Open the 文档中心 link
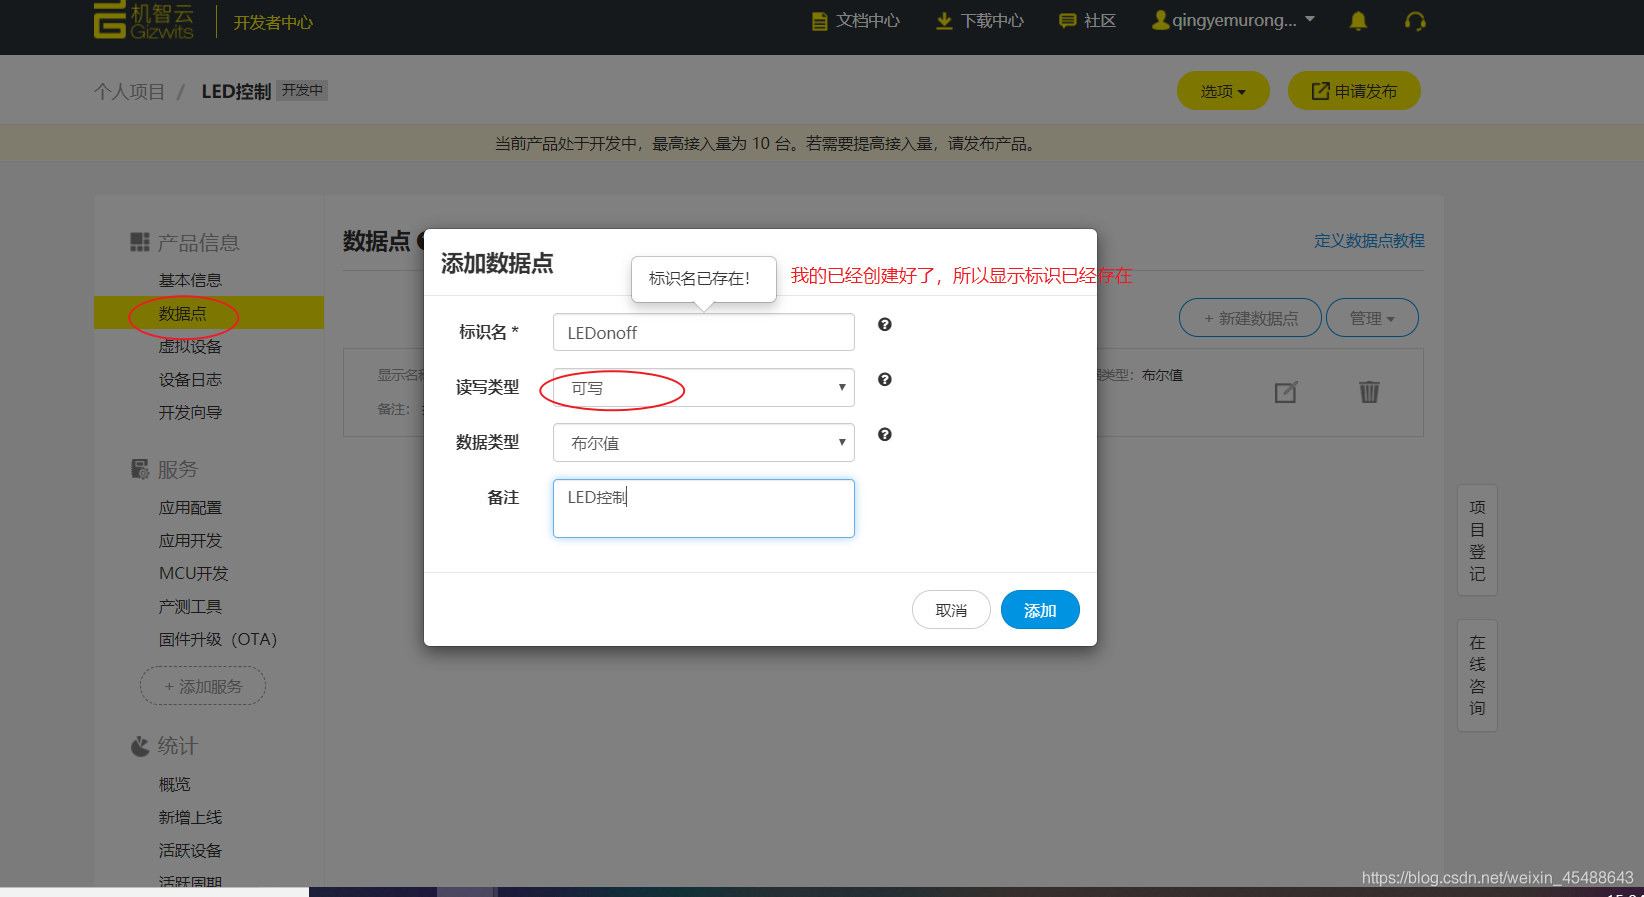Viewport: 1644px width, 897px height. click(868, 21)
